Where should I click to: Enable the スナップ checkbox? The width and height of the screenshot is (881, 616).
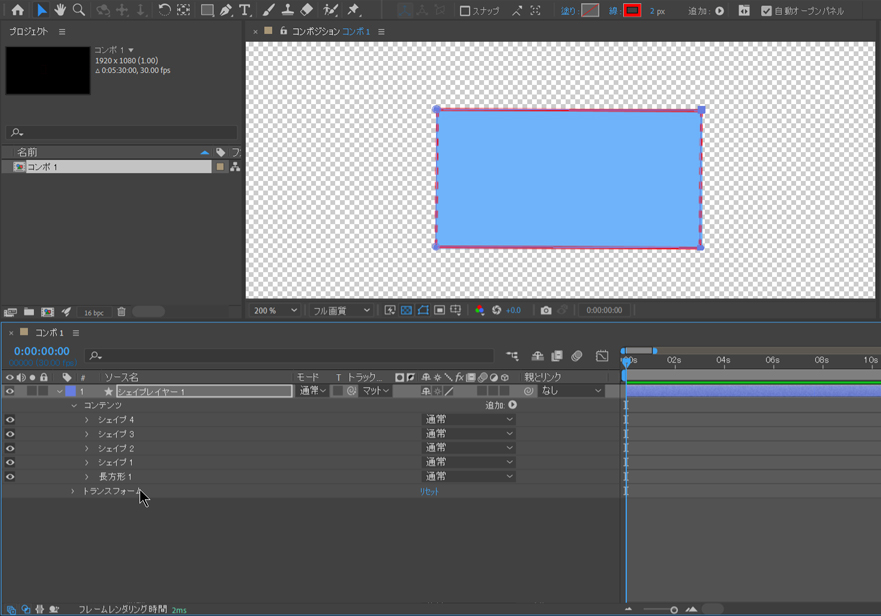465,11
